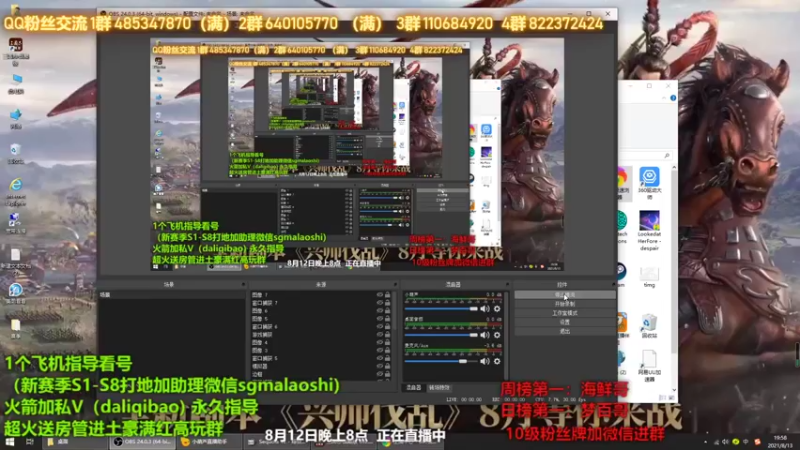The height and width of the screenshot is (450, 800).
Task: Open the Internet Explorer desktop icon
Action: (x=16, y=192)
